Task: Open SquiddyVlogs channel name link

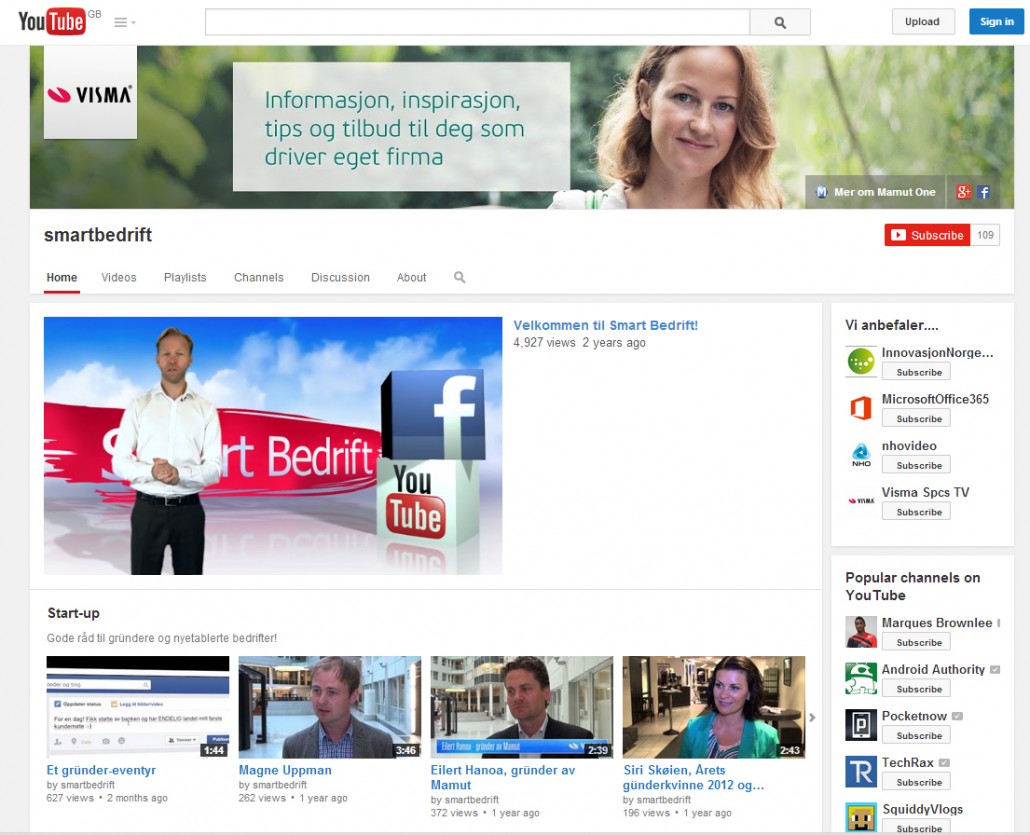Action: (x=923, y=809)
